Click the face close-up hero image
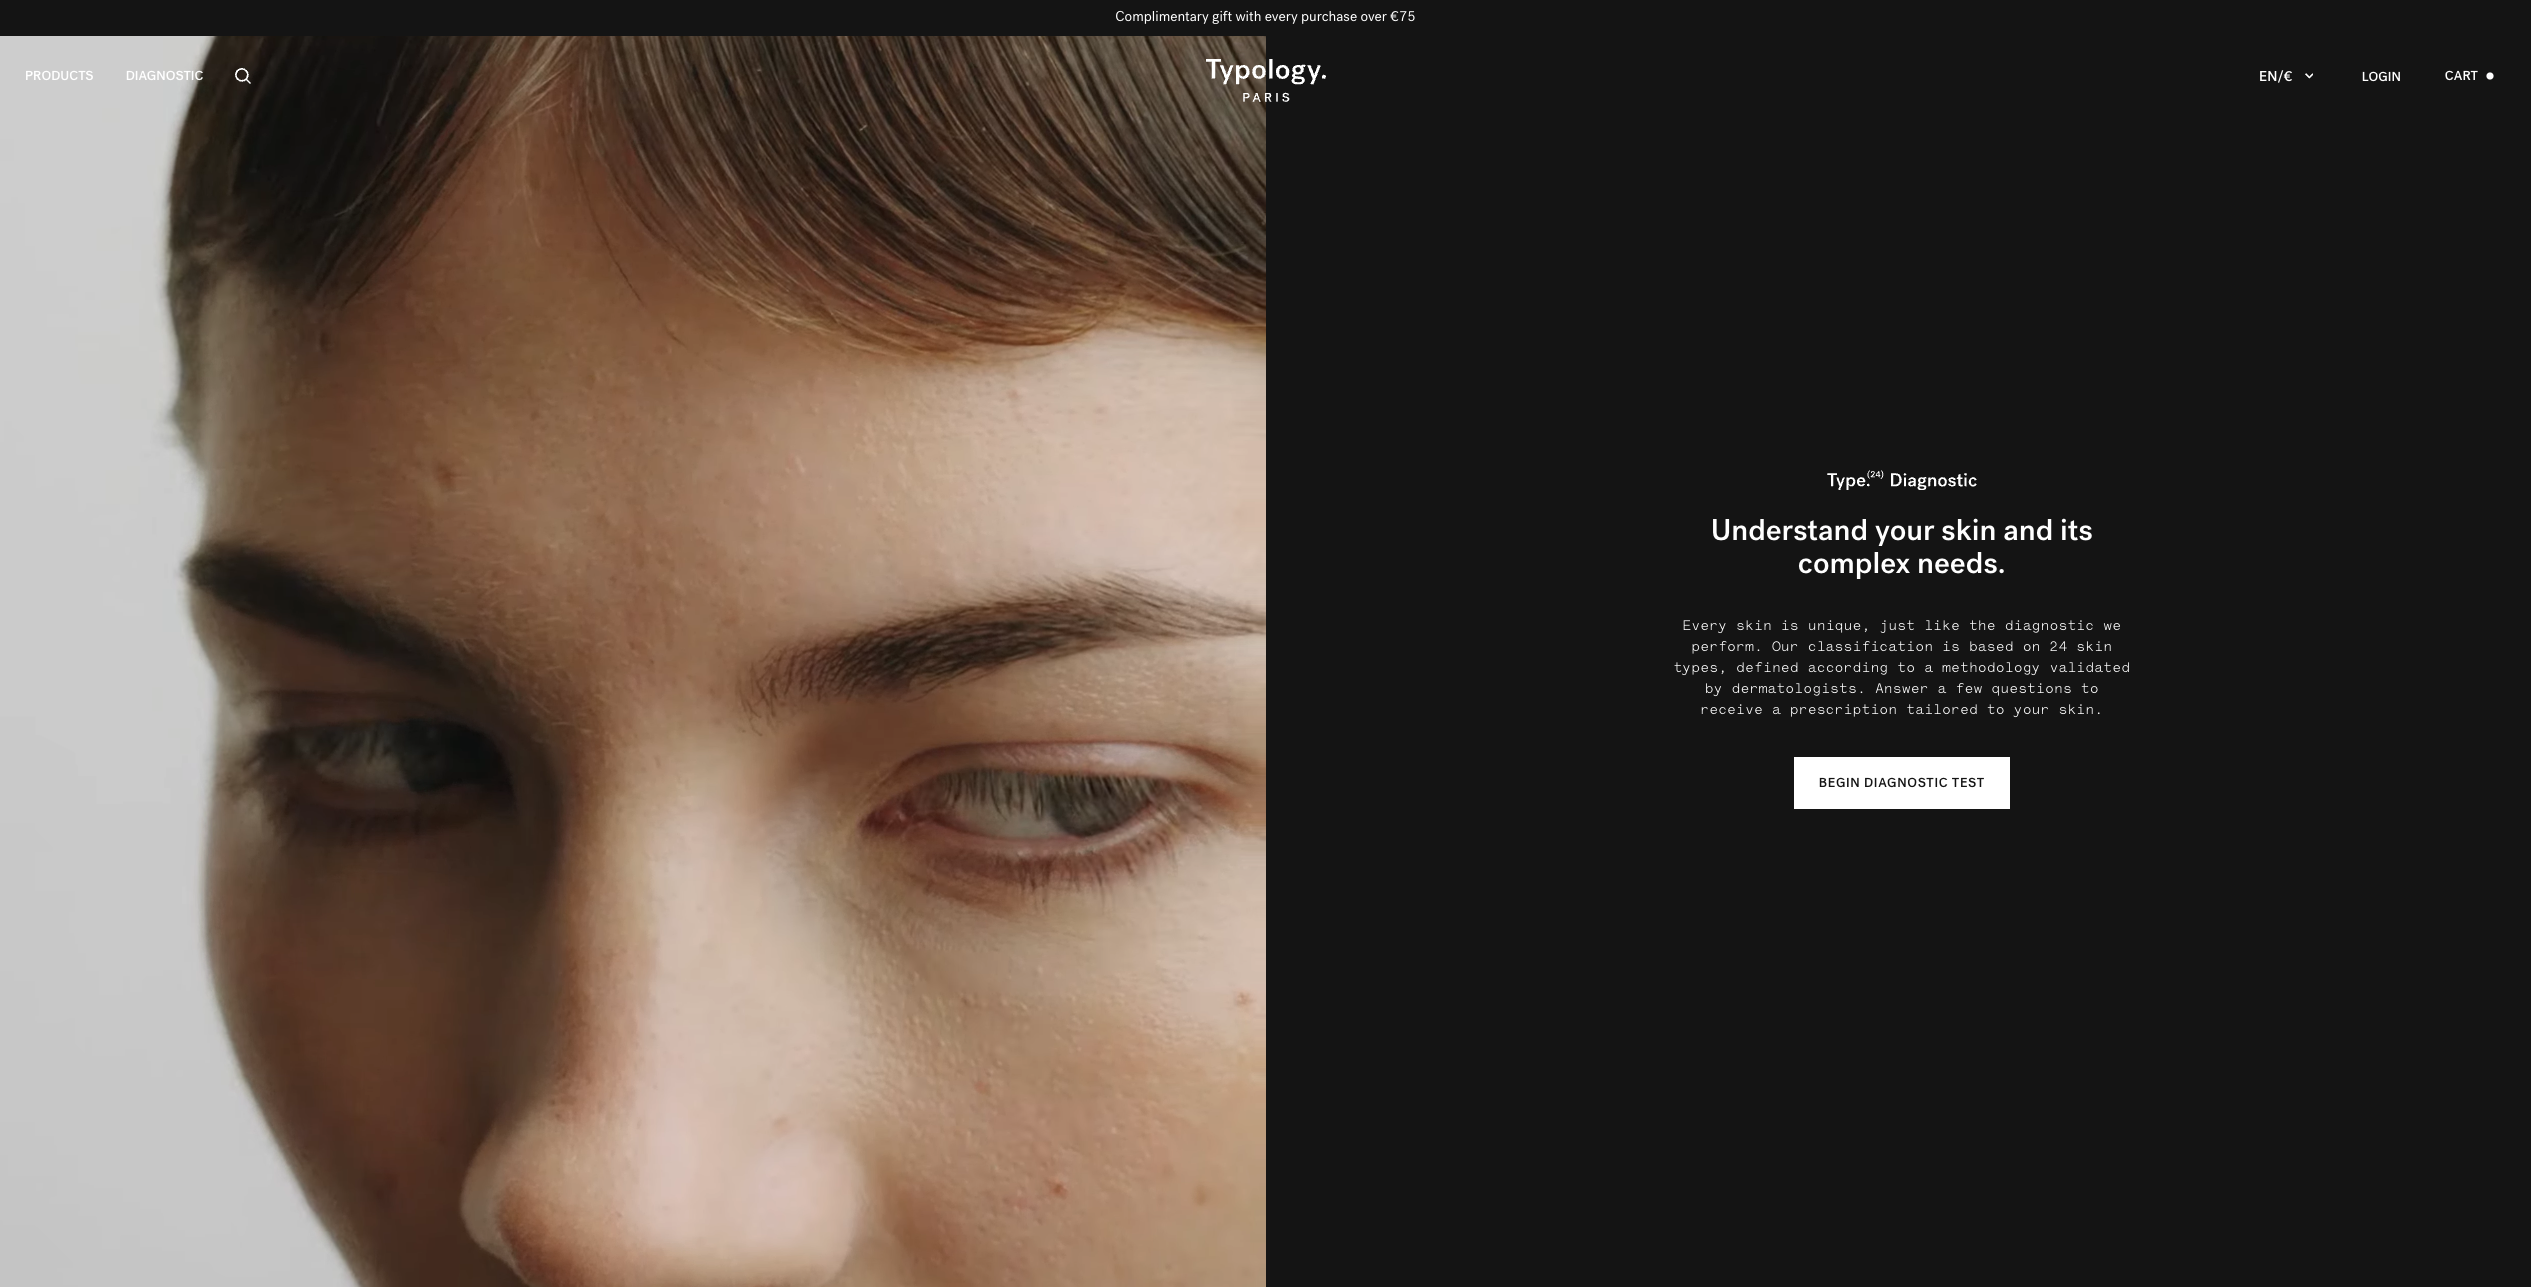This screenshot has width=2531, height=1287. [633, 661]
